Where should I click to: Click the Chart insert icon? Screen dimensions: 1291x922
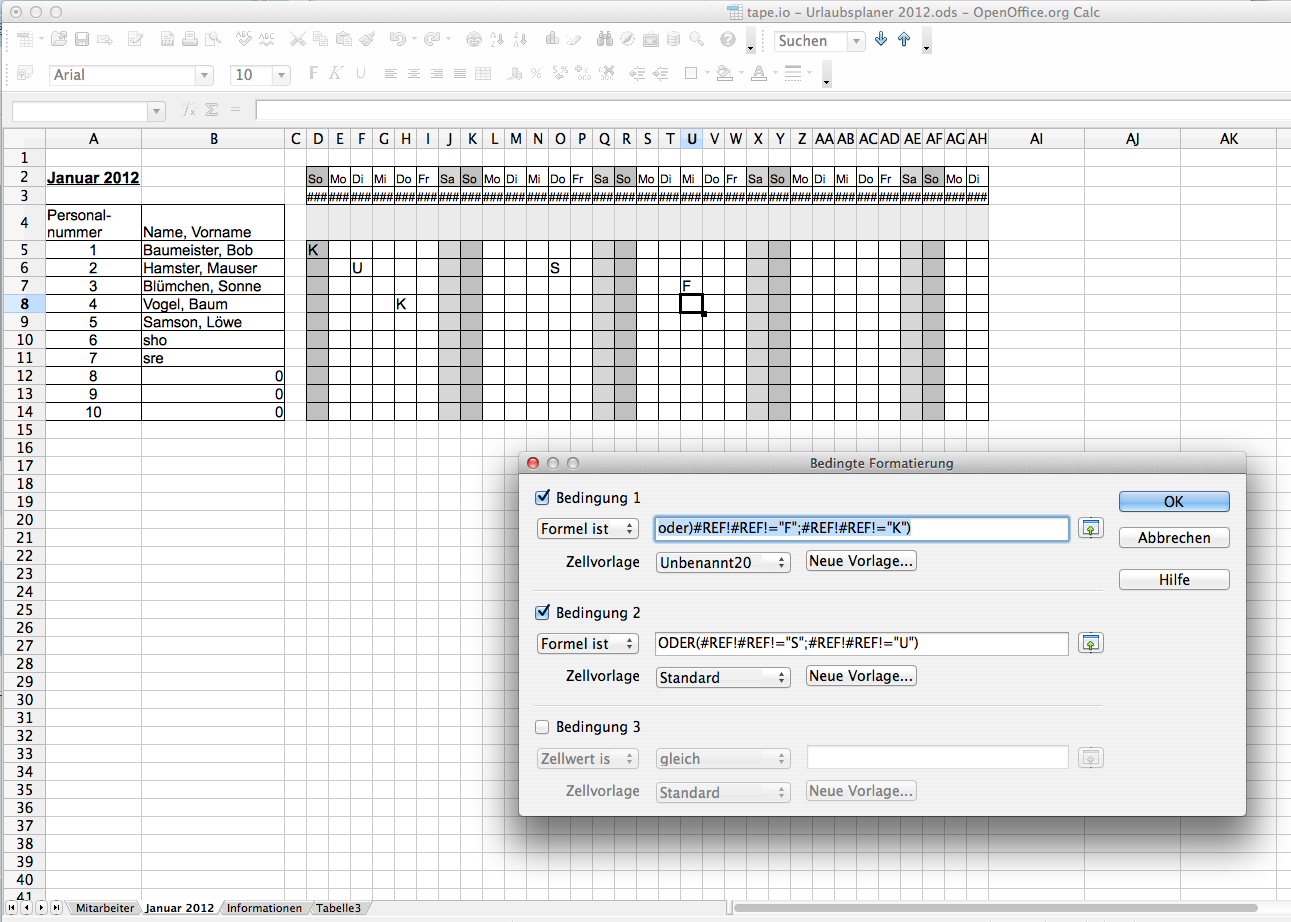tap(551, 40)
